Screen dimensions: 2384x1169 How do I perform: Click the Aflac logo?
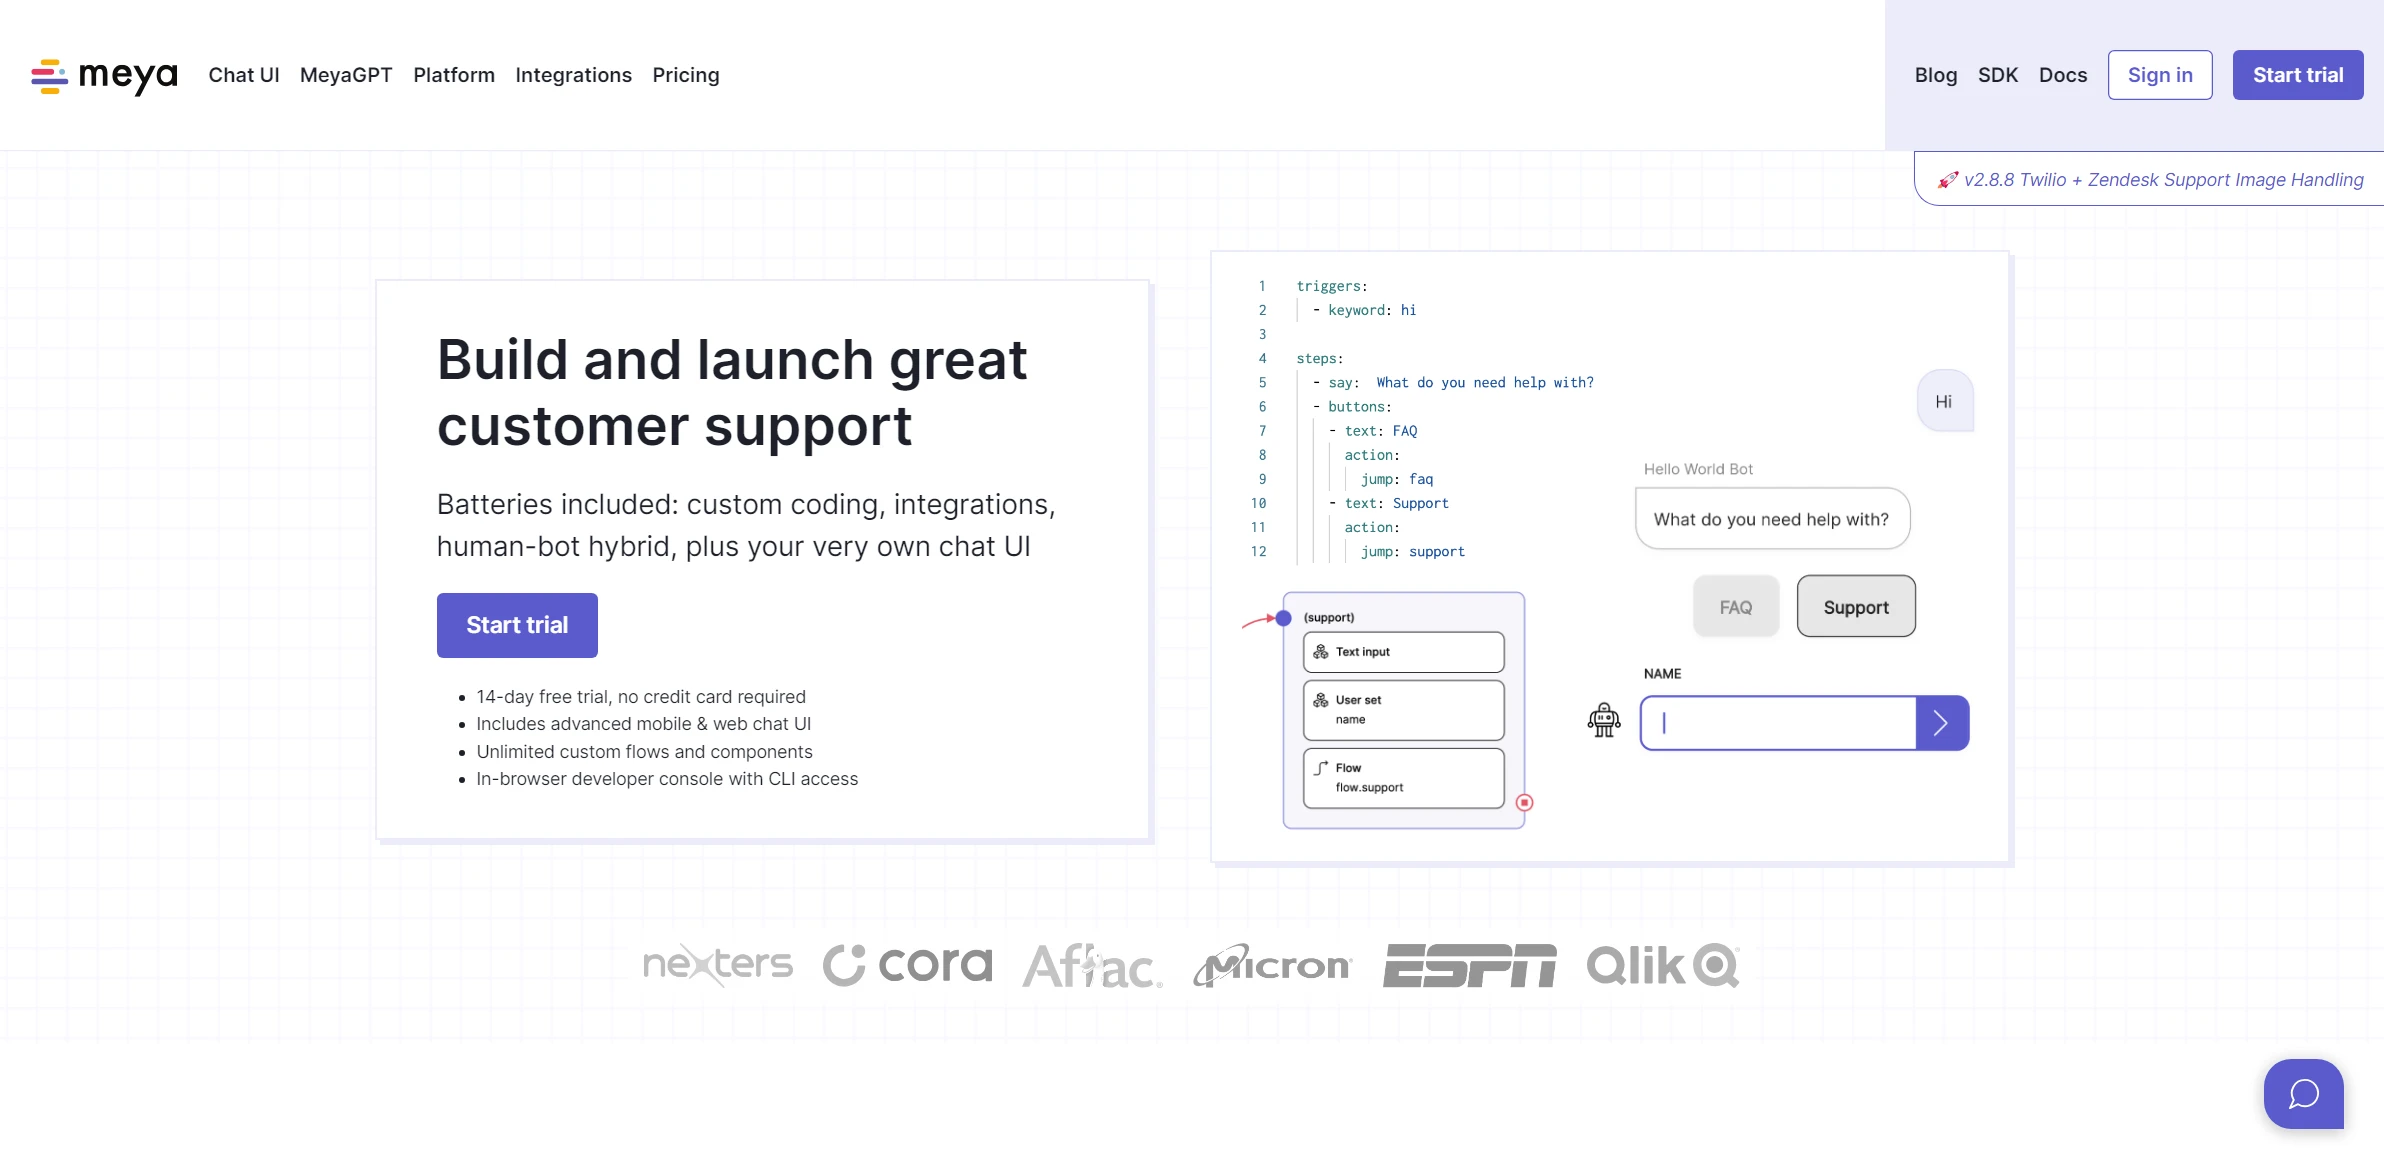tap(1092, 966)
